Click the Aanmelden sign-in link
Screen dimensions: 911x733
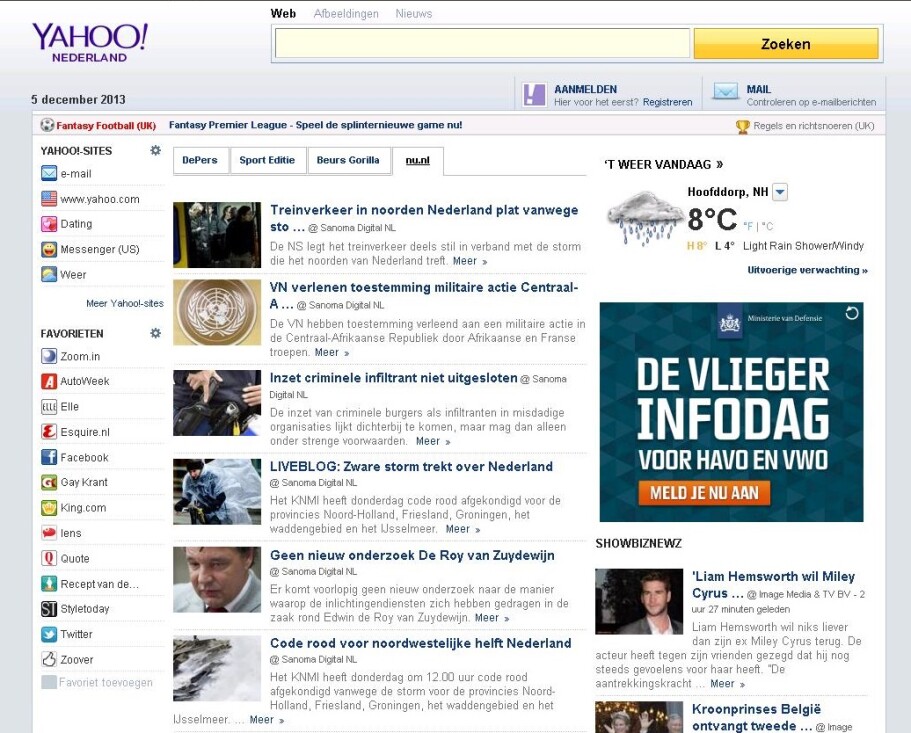[x=586, y=89]
